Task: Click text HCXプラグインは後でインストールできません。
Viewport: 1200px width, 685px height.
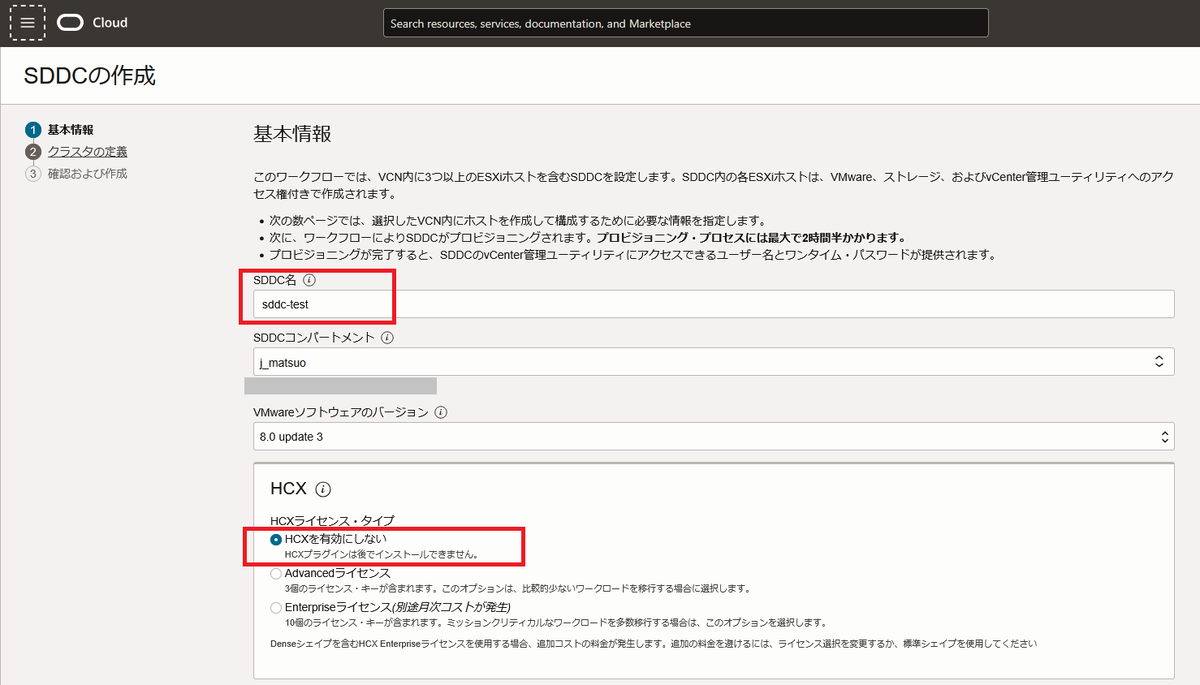Action: click(x=381, y=554)
